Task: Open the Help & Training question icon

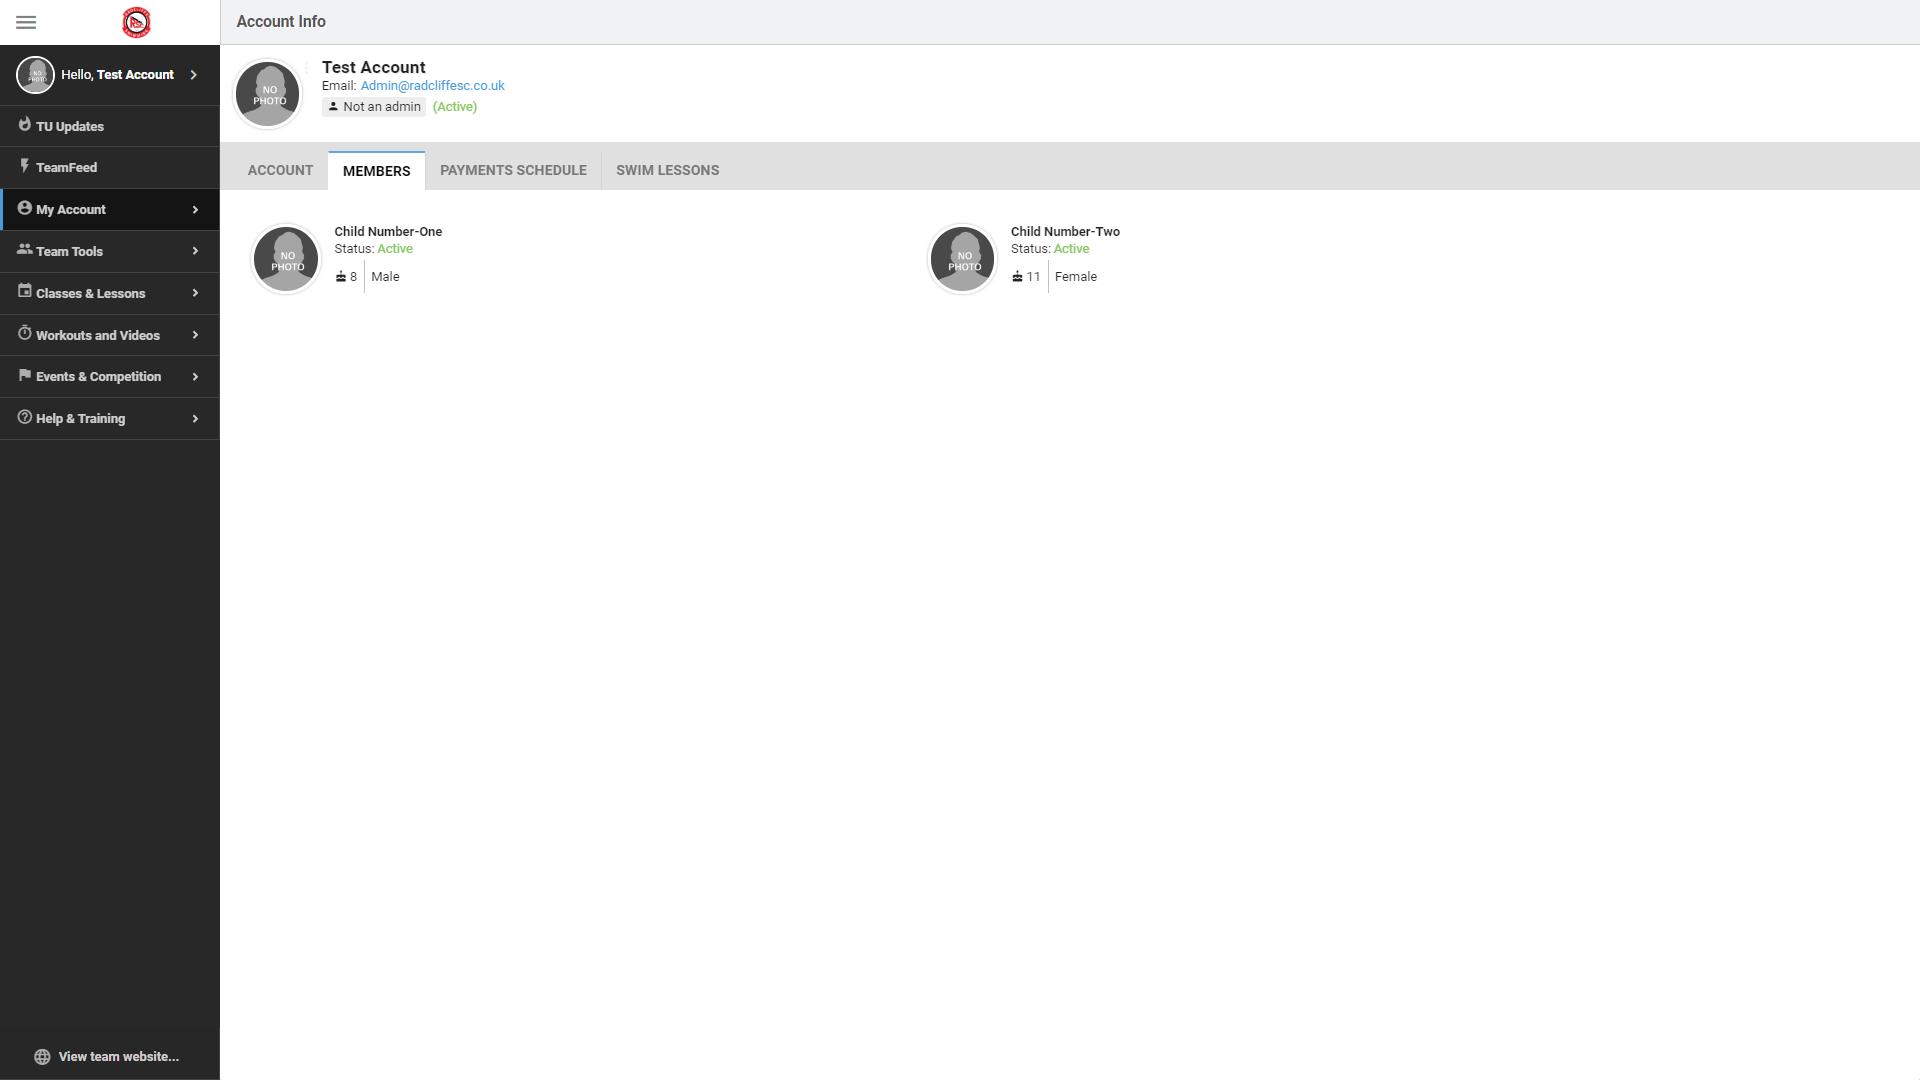Action: tap(23, 418)
